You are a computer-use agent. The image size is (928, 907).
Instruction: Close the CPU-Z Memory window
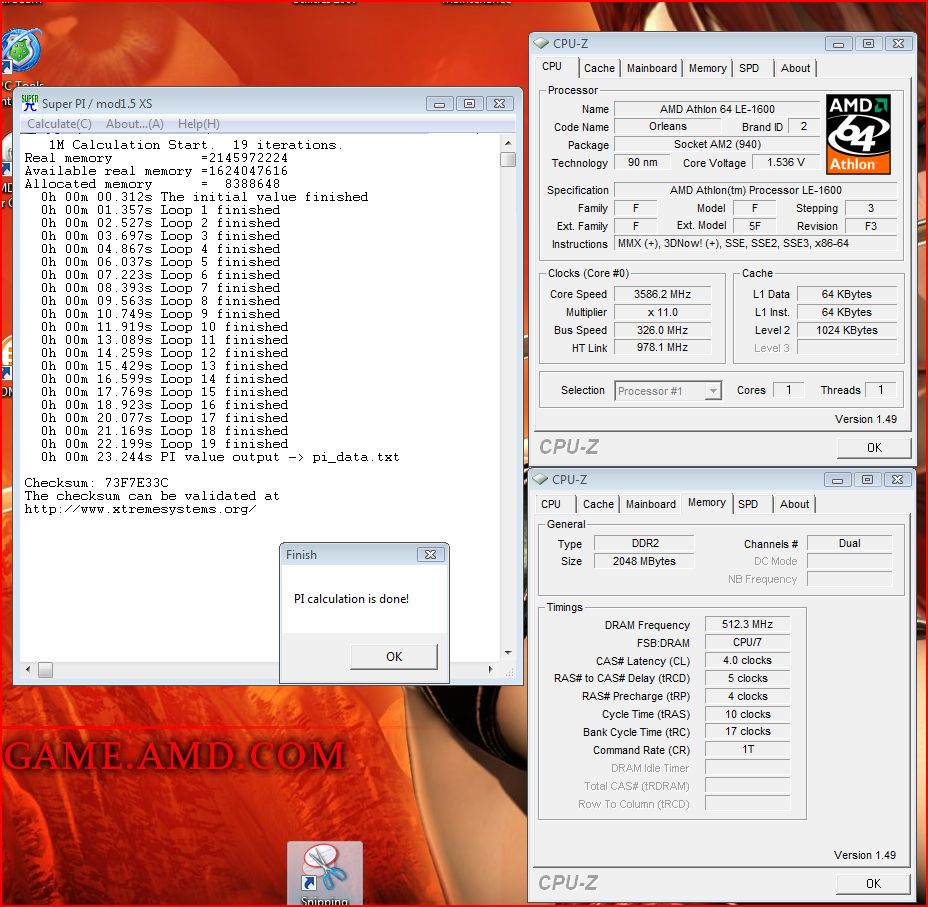point(897,480)
